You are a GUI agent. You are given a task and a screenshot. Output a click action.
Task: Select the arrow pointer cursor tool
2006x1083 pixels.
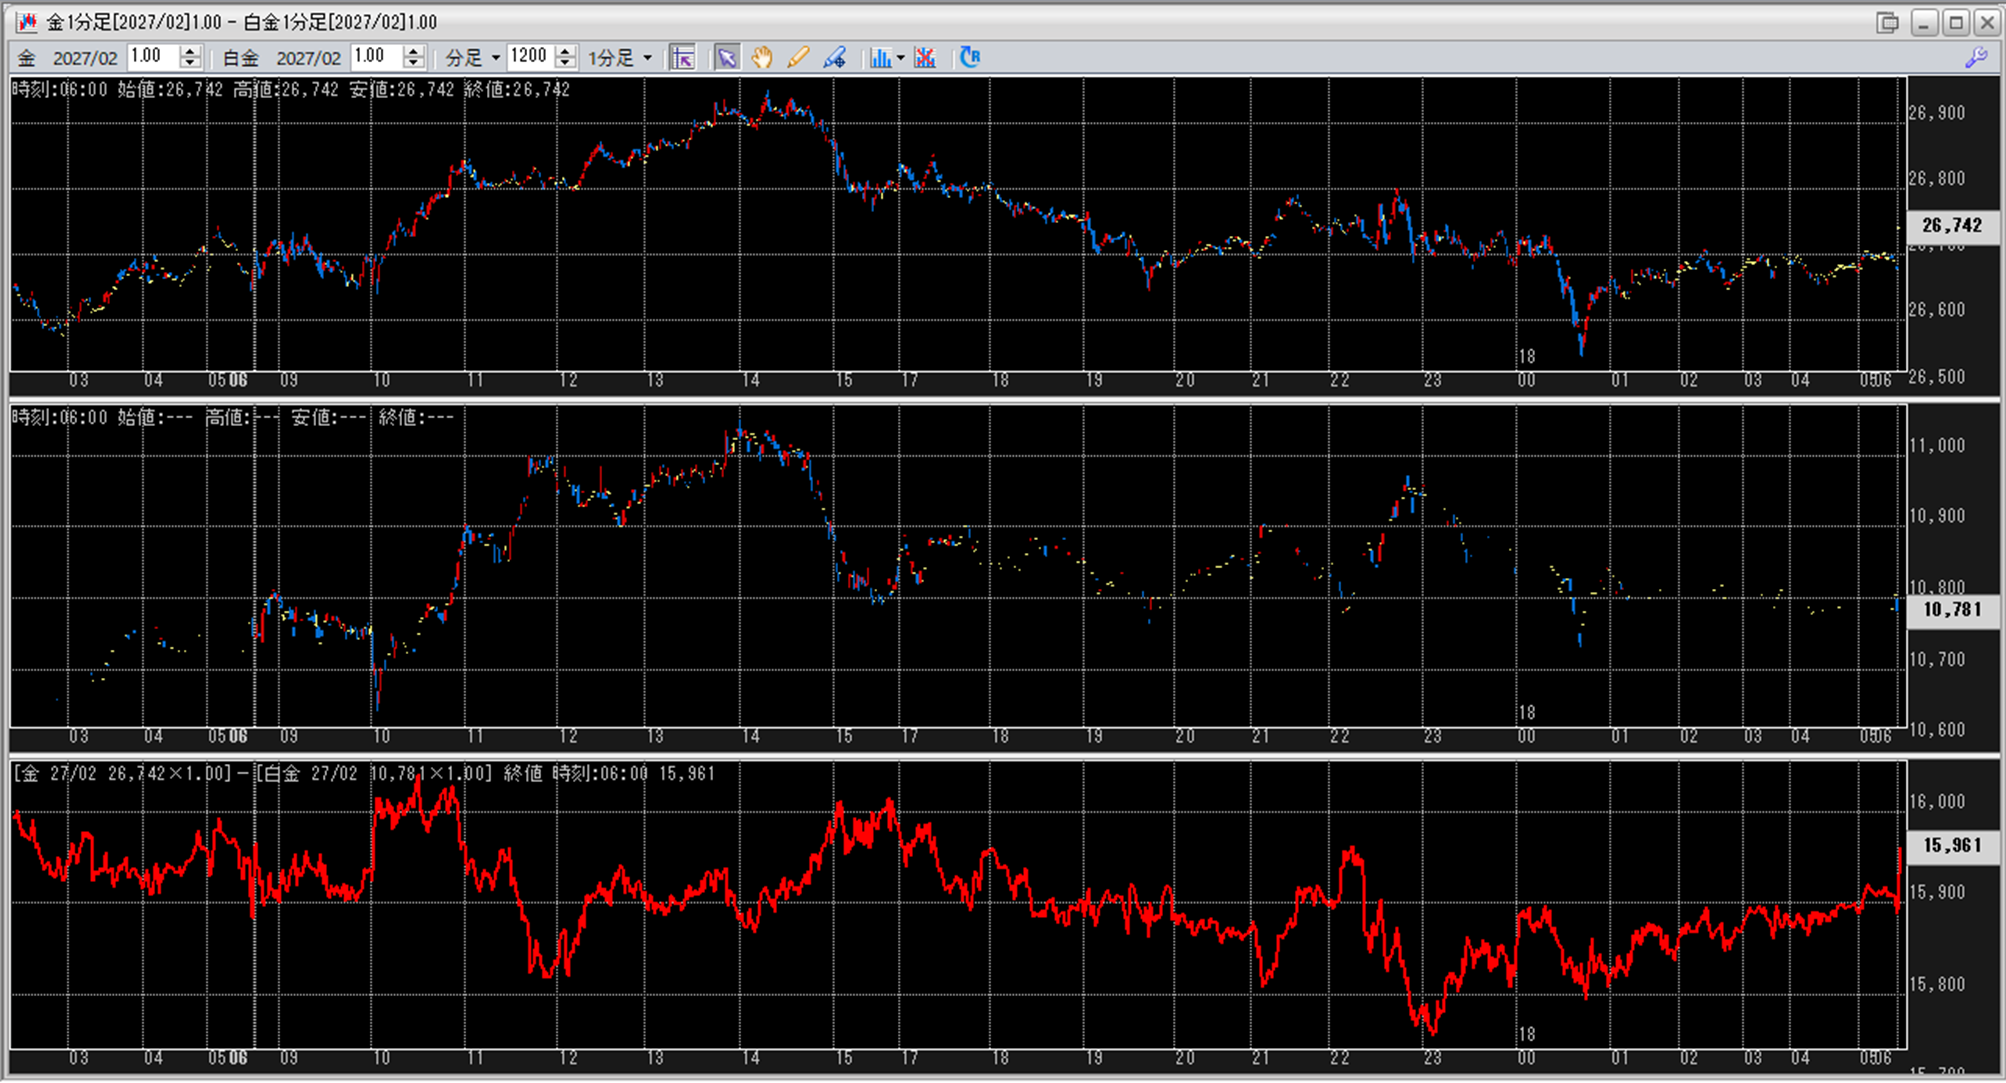click(727, 58)
